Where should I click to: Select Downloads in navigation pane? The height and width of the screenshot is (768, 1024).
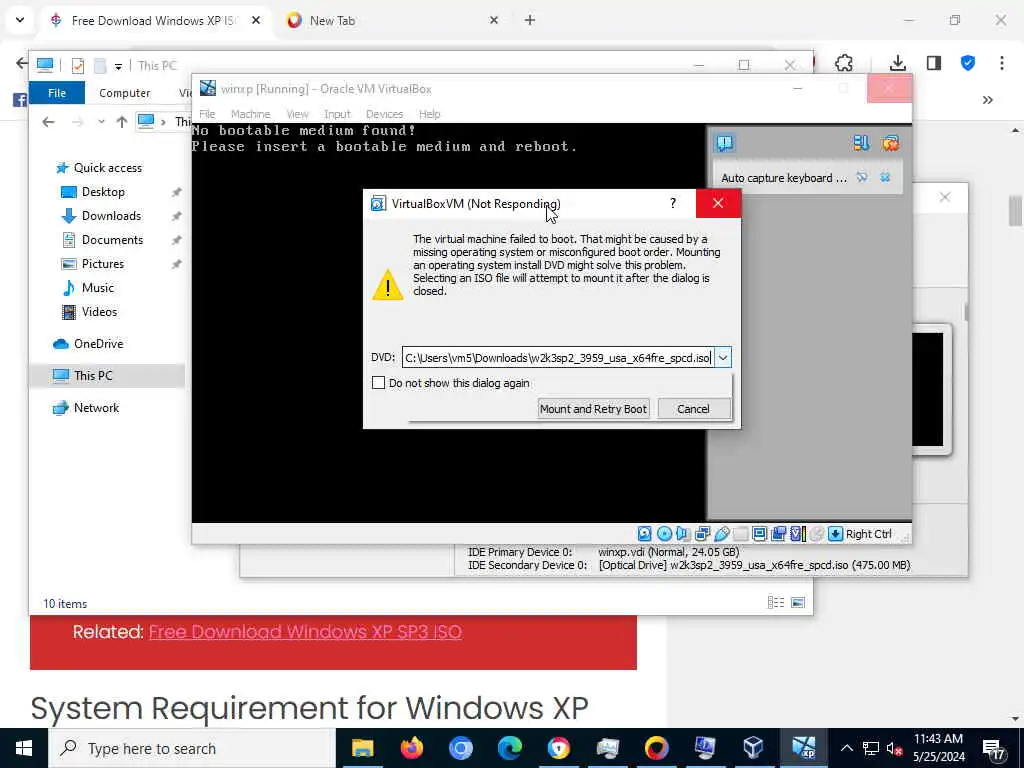tap(111, 216)
